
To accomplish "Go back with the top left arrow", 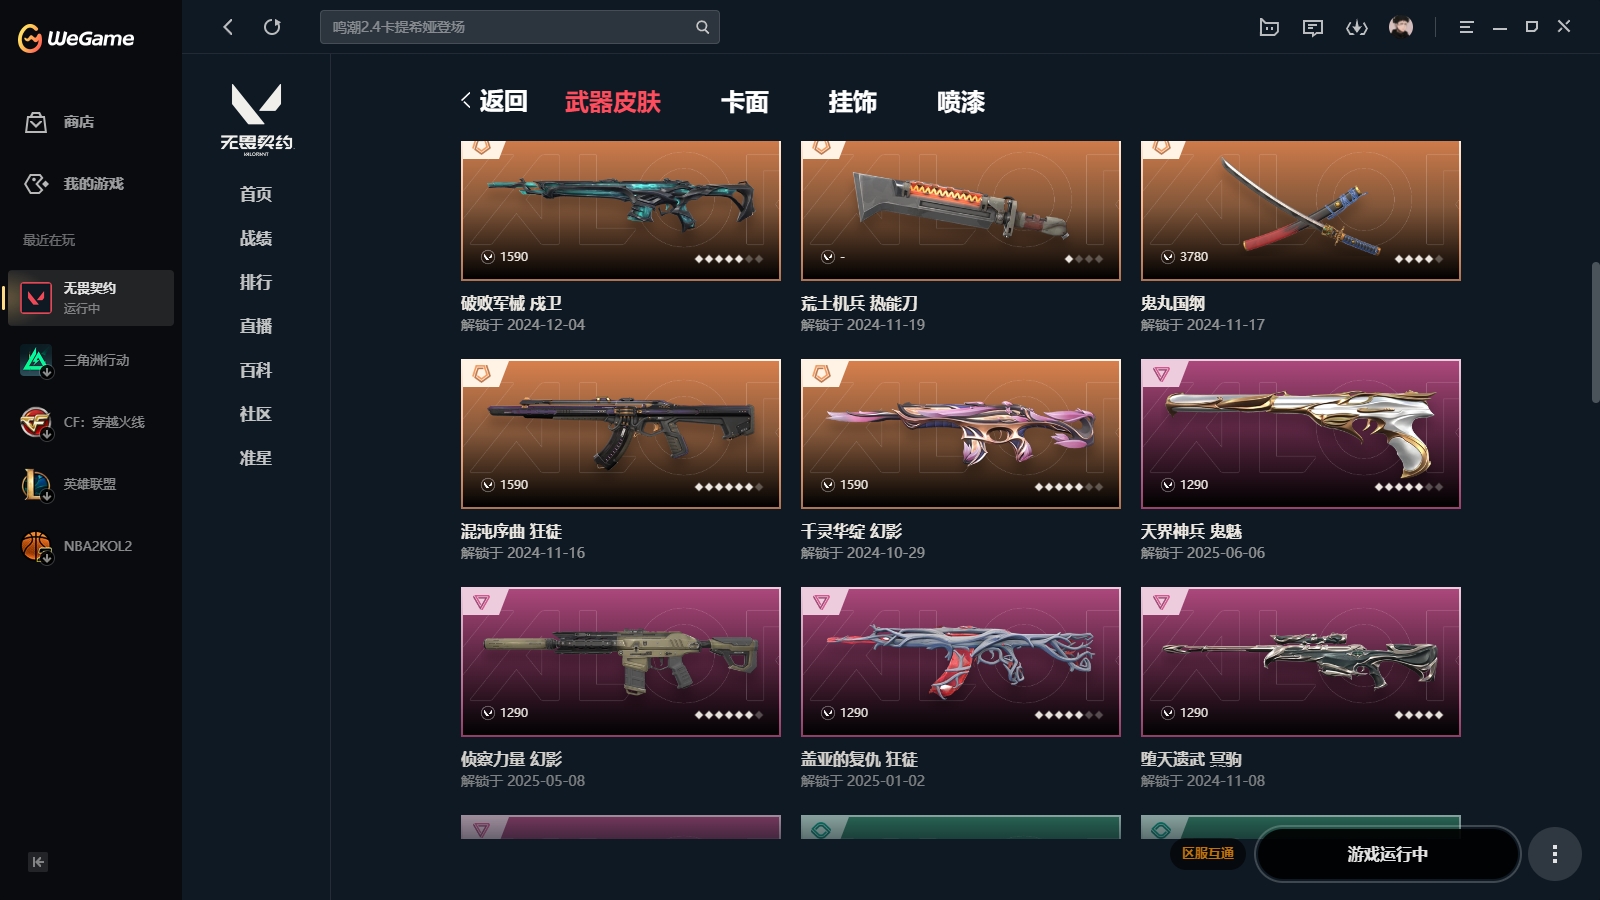I will click(228, 27).
